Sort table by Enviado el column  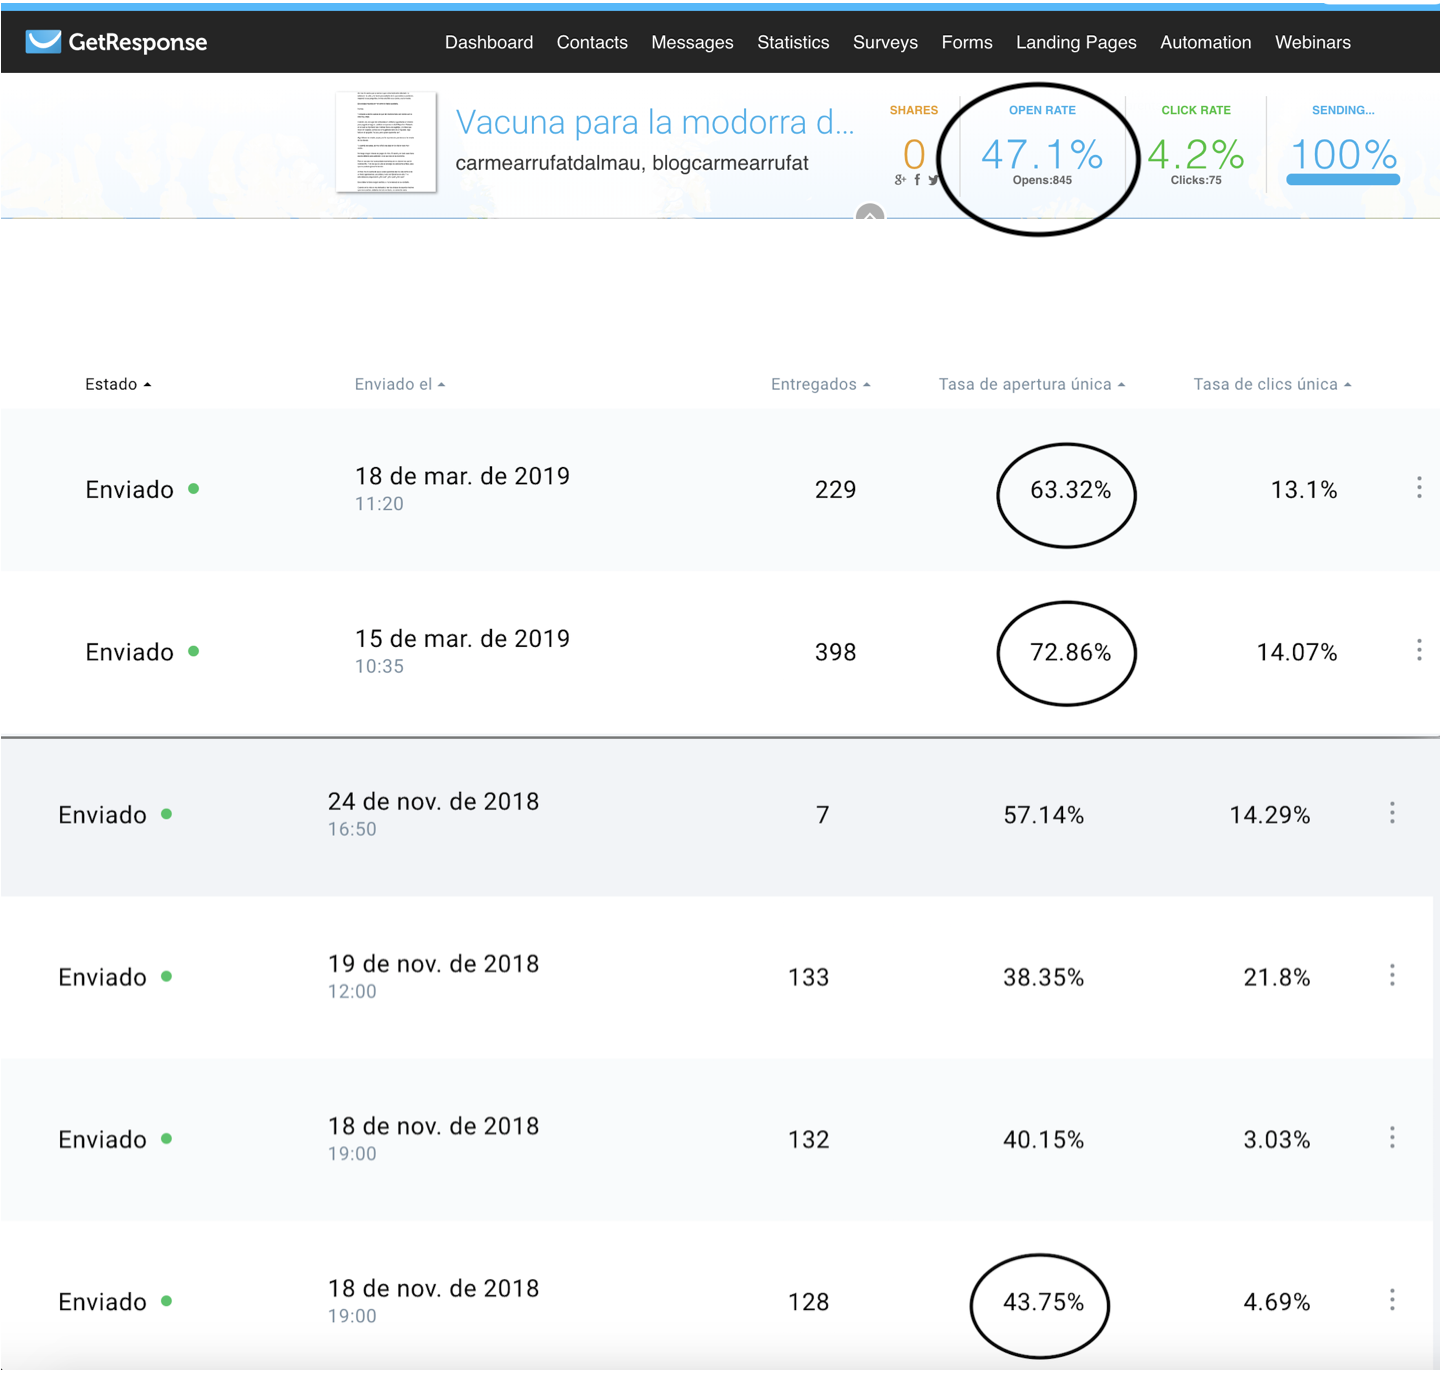pyautogui.click(x=399, y=384)
